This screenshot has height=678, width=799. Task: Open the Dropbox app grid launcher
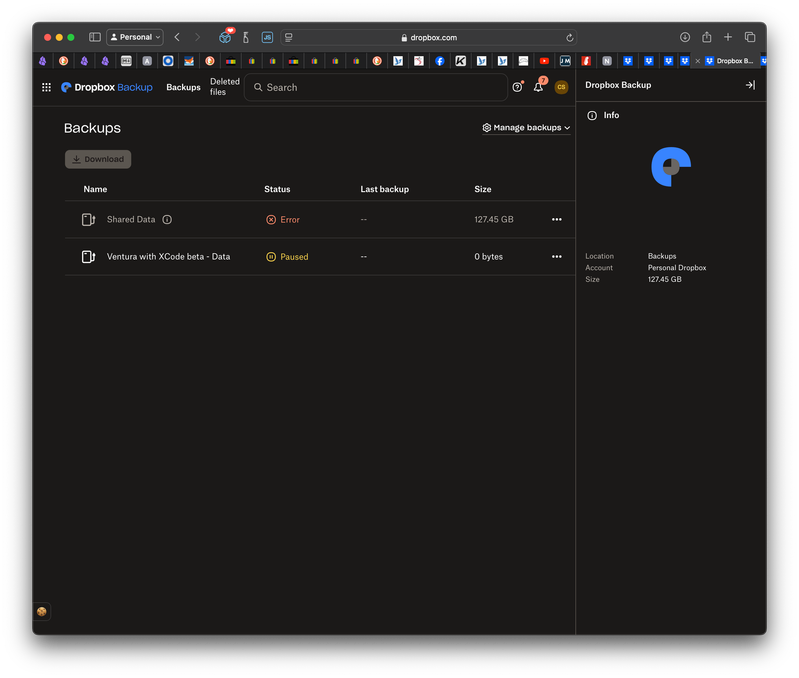46,88
